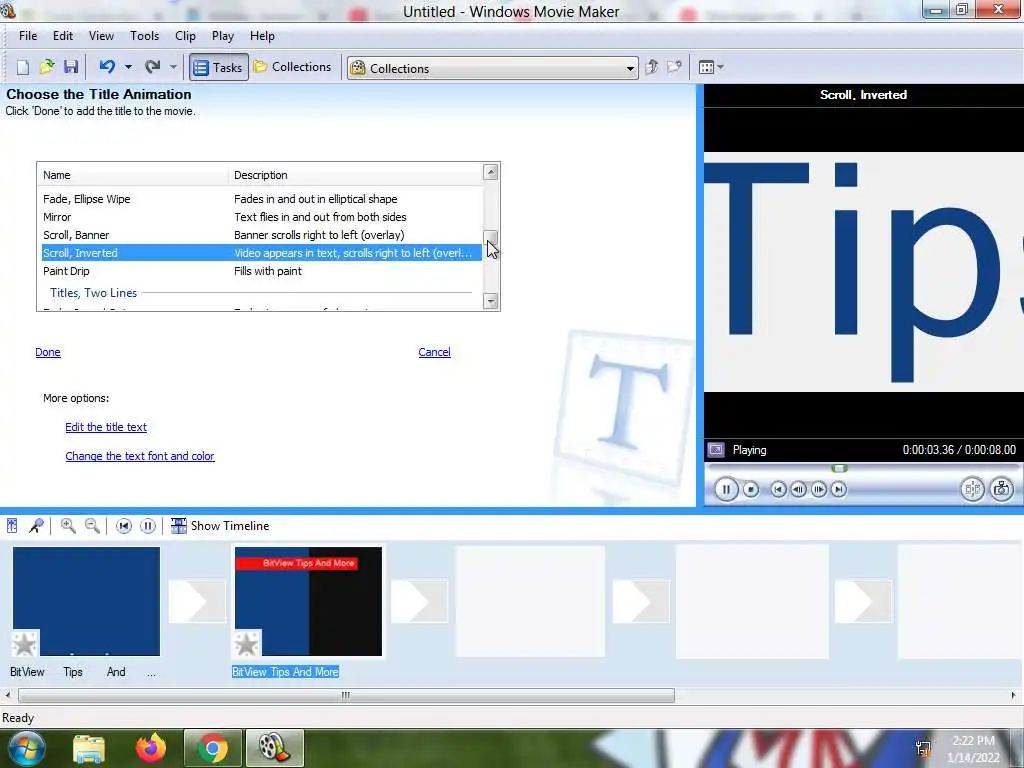Screen dimensions: 1024x768
Task: Click the Redo arrow icon
Action: click(153, 67)
